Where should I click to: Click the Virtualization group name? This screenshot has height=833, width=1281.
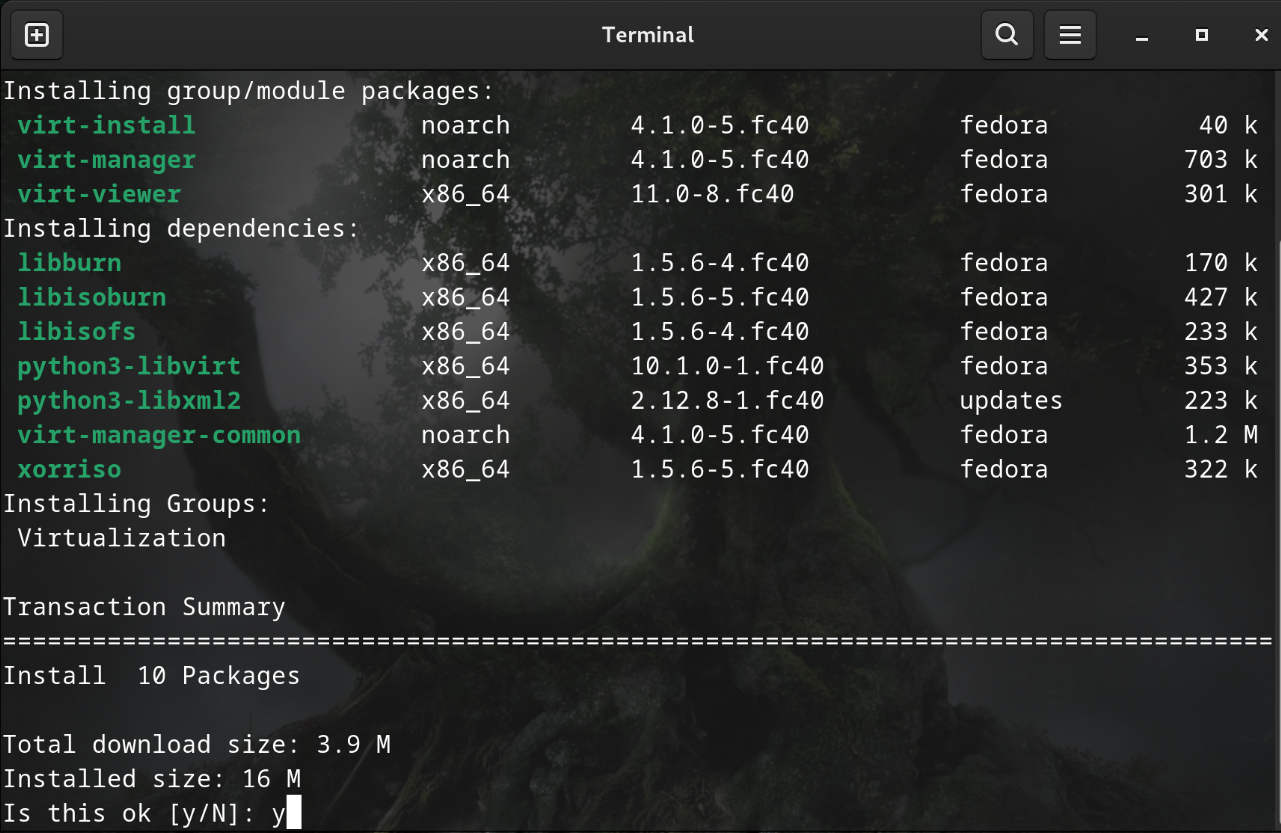(121, 538)
